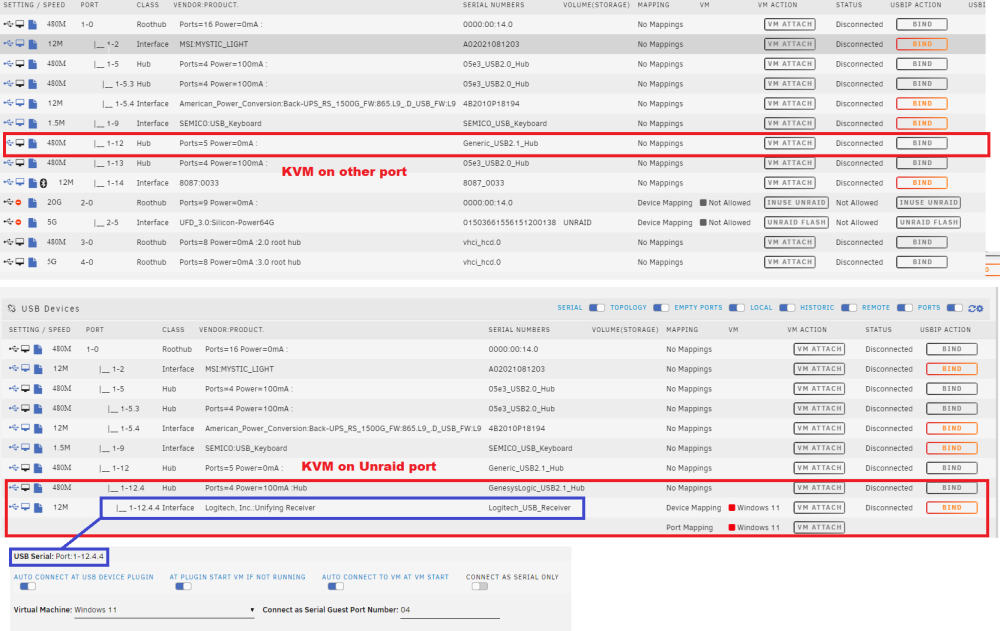Disable Auto Connect at USB Device Plugin

(x=27, y=586)
